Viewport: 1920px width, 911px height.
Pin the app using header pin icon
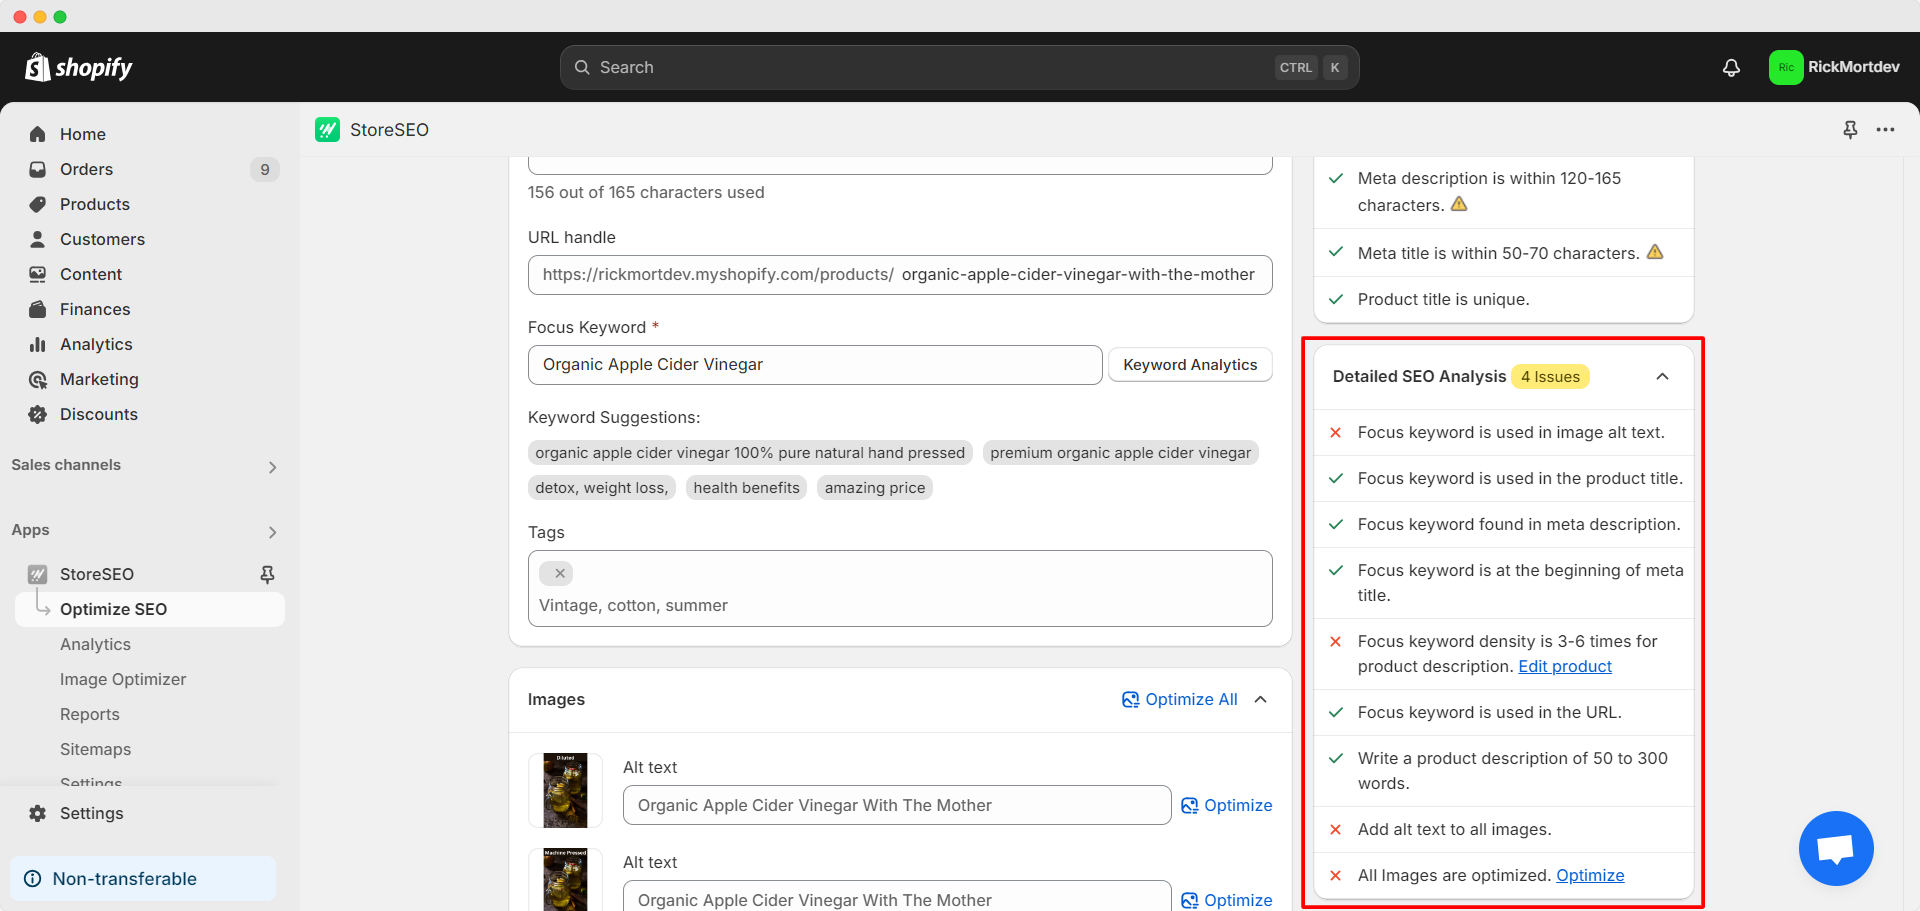[x=1850, y=130]
